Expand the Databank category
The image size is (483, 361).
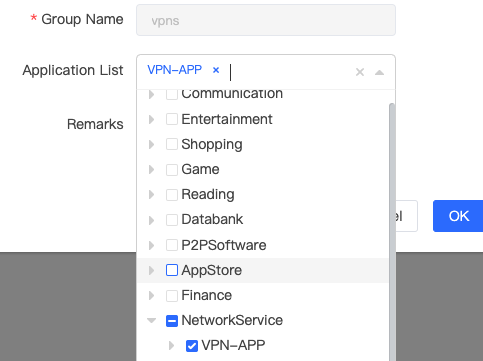(x=151, y=220)
